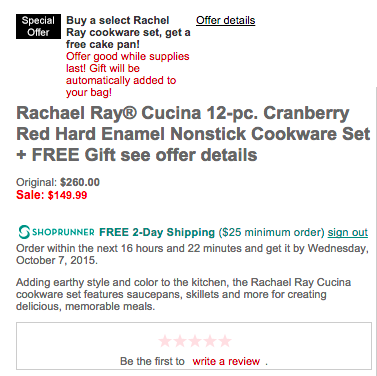Click FREE 2-Day Shipping text
The image size is (377, 376).
157,232
